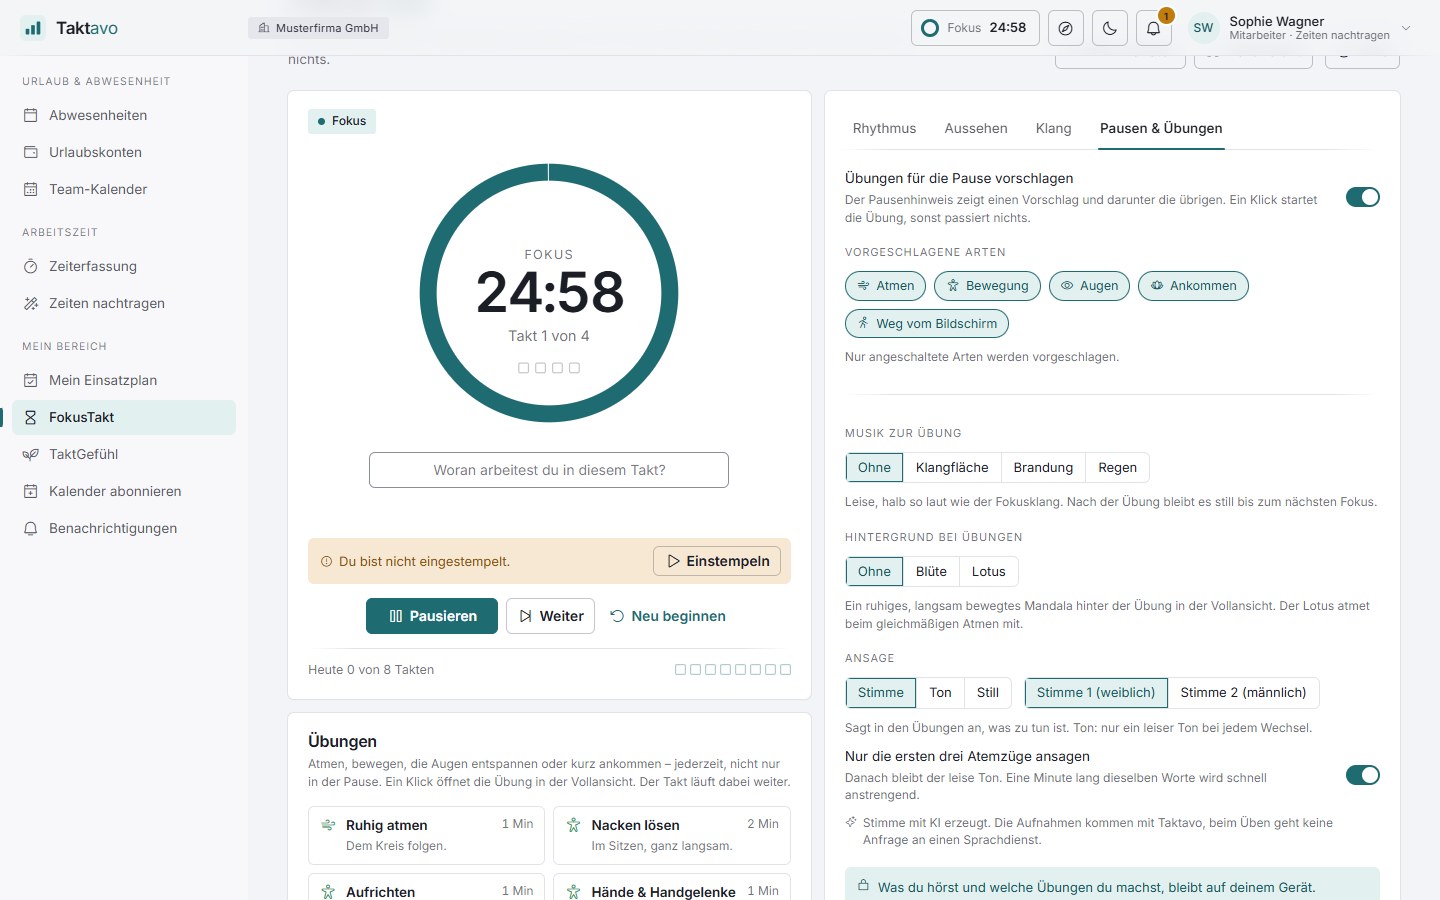Viewport: 1440px width, 900px height.
Task: Toggle the Bewegung exercise type chip
Action: tap(987, 286)
